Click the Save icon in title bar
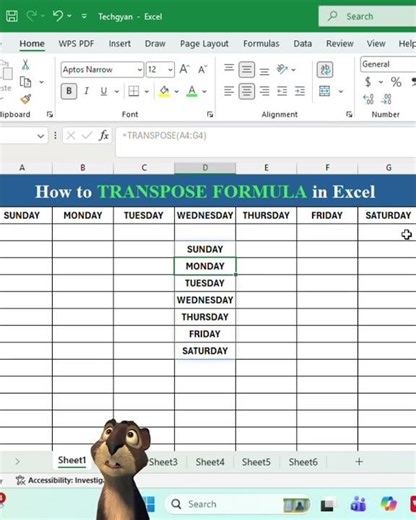The width and height of the screenshot is (416, 520). pyautogui.click(x=12, y=16)
